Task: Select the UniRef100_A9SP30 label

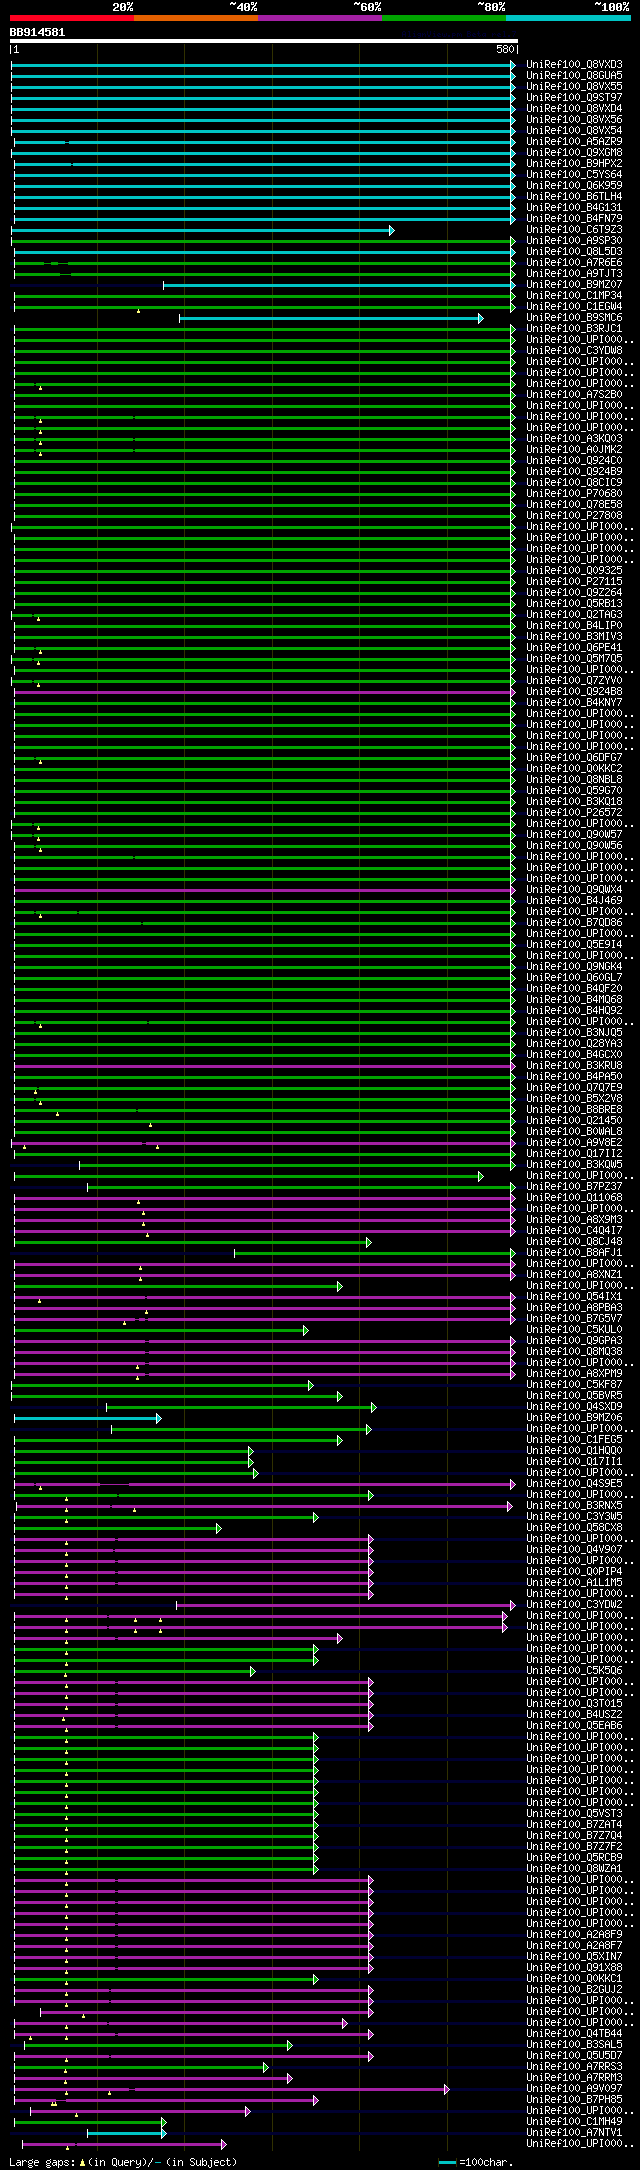Action: coord(574,241)
